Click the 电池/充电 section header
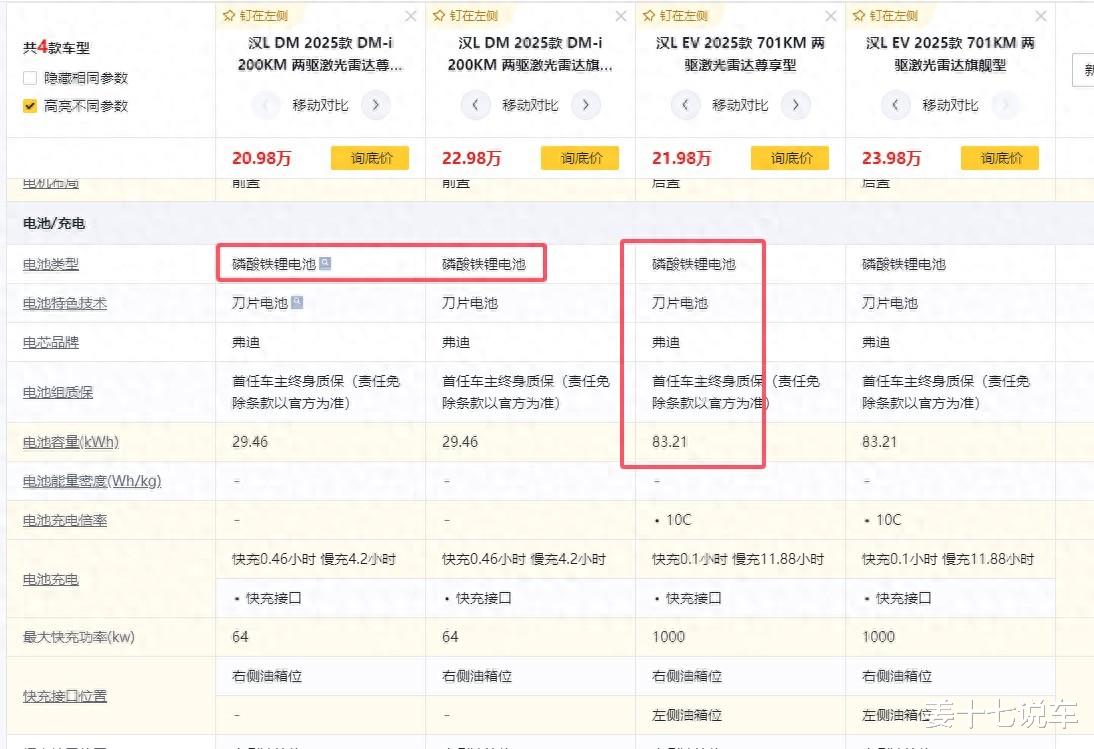Viewport: 1094px width, 749px height. 54,223
